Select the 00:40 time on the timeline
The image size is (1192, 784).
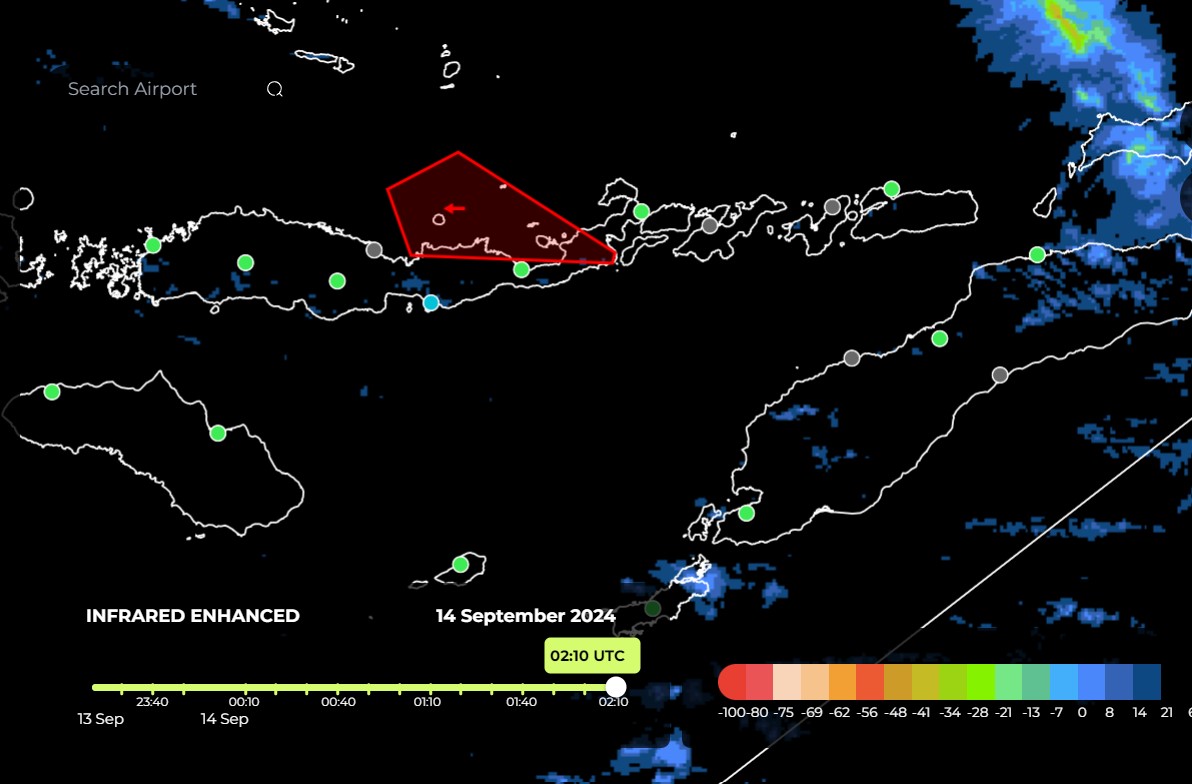(x=338, y=688)
